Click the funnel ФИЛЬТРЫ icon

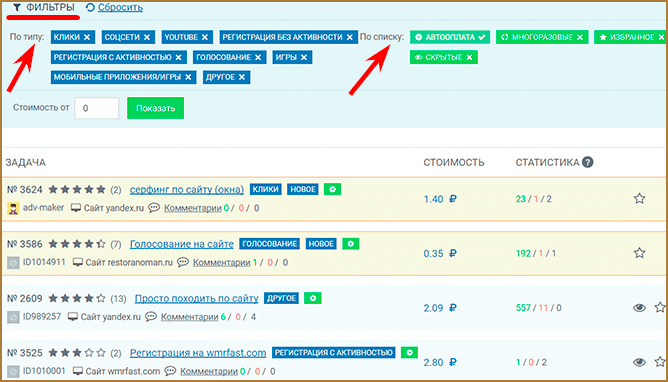click(17, 7)
